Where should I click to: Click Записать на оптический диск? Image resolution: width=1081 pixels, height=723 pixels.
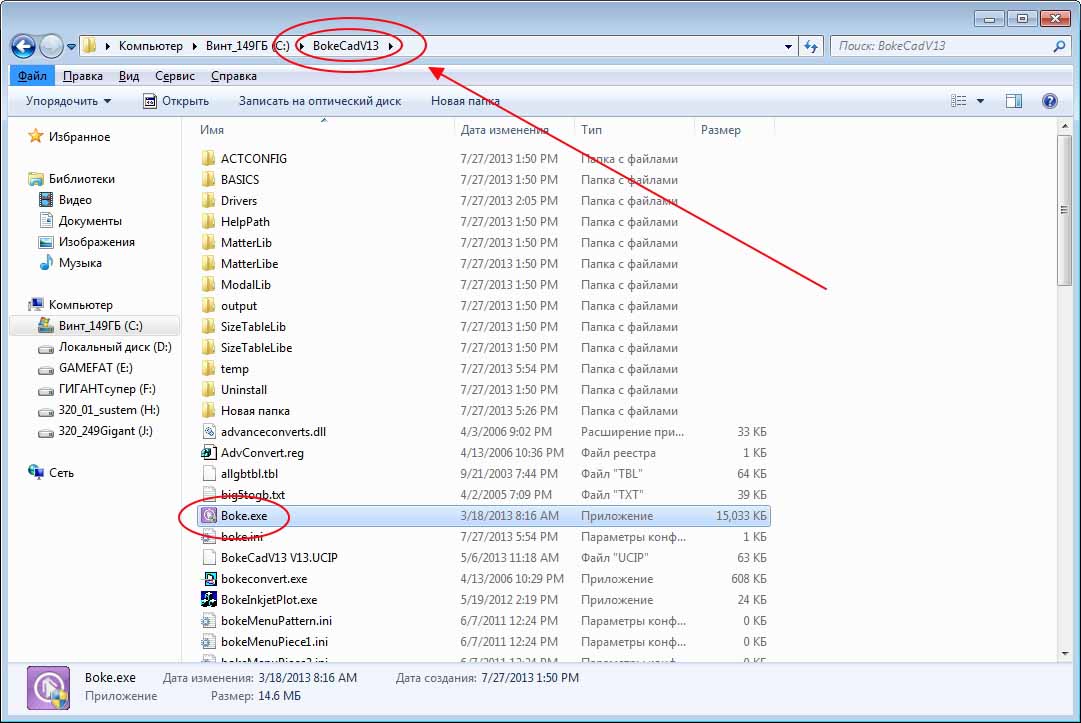point(320,101)
